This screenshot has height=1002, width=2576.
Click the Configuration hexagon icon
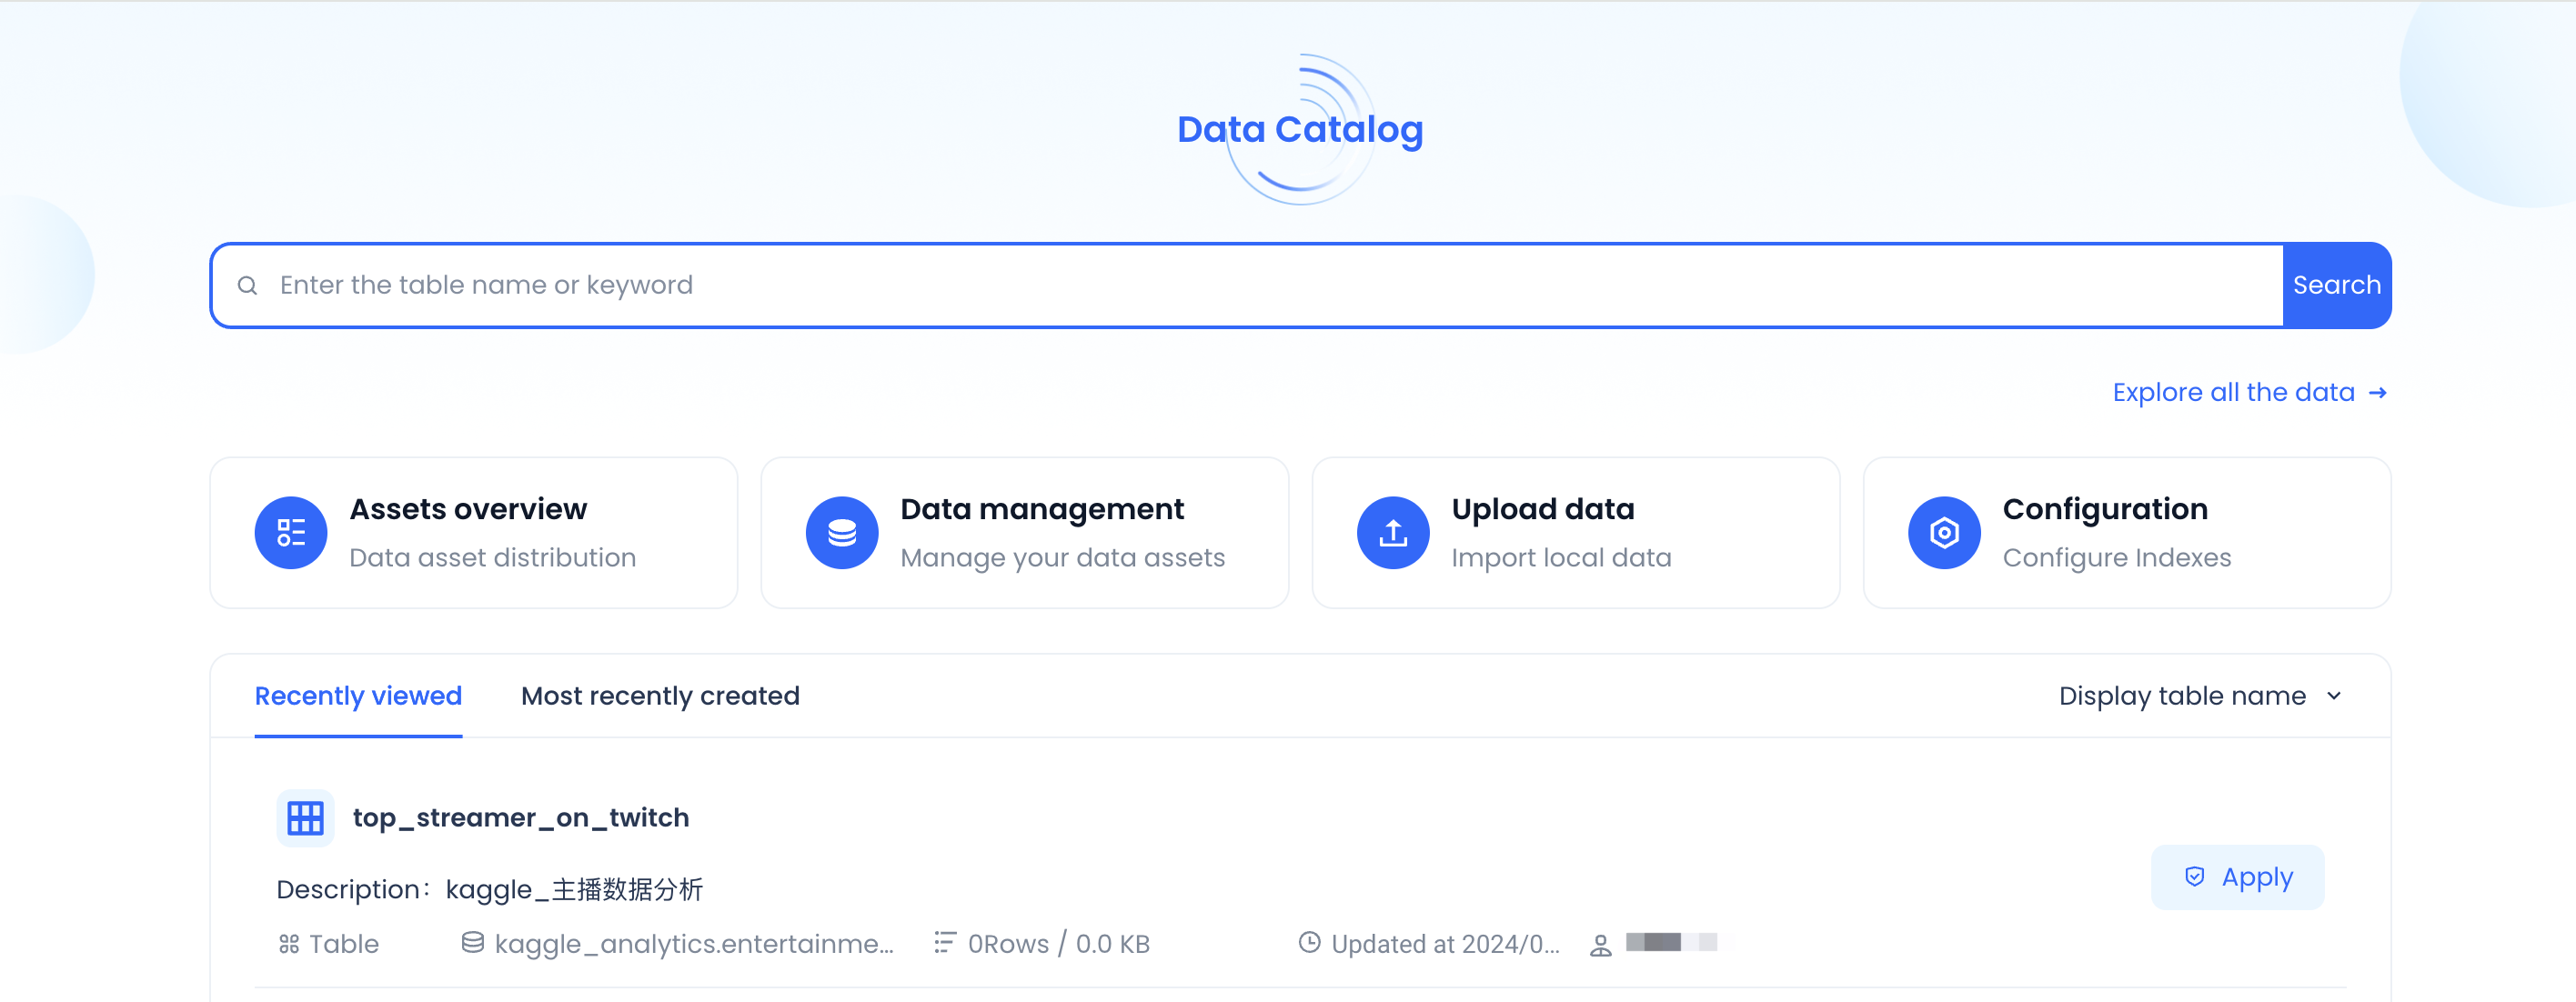coord(1944,533)
